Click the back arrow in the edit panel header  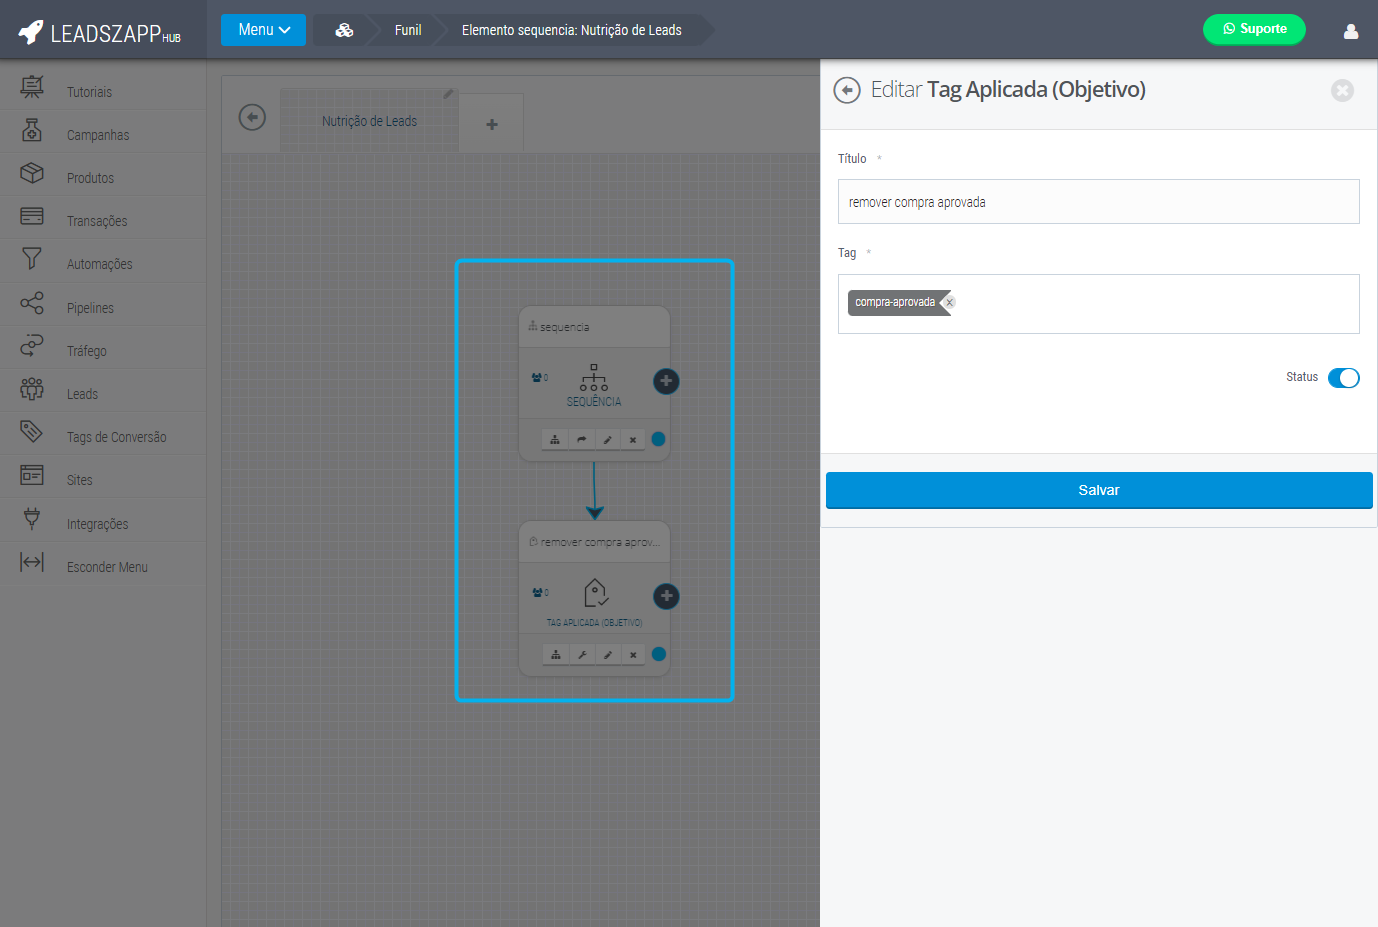click(x=847, y=90)
